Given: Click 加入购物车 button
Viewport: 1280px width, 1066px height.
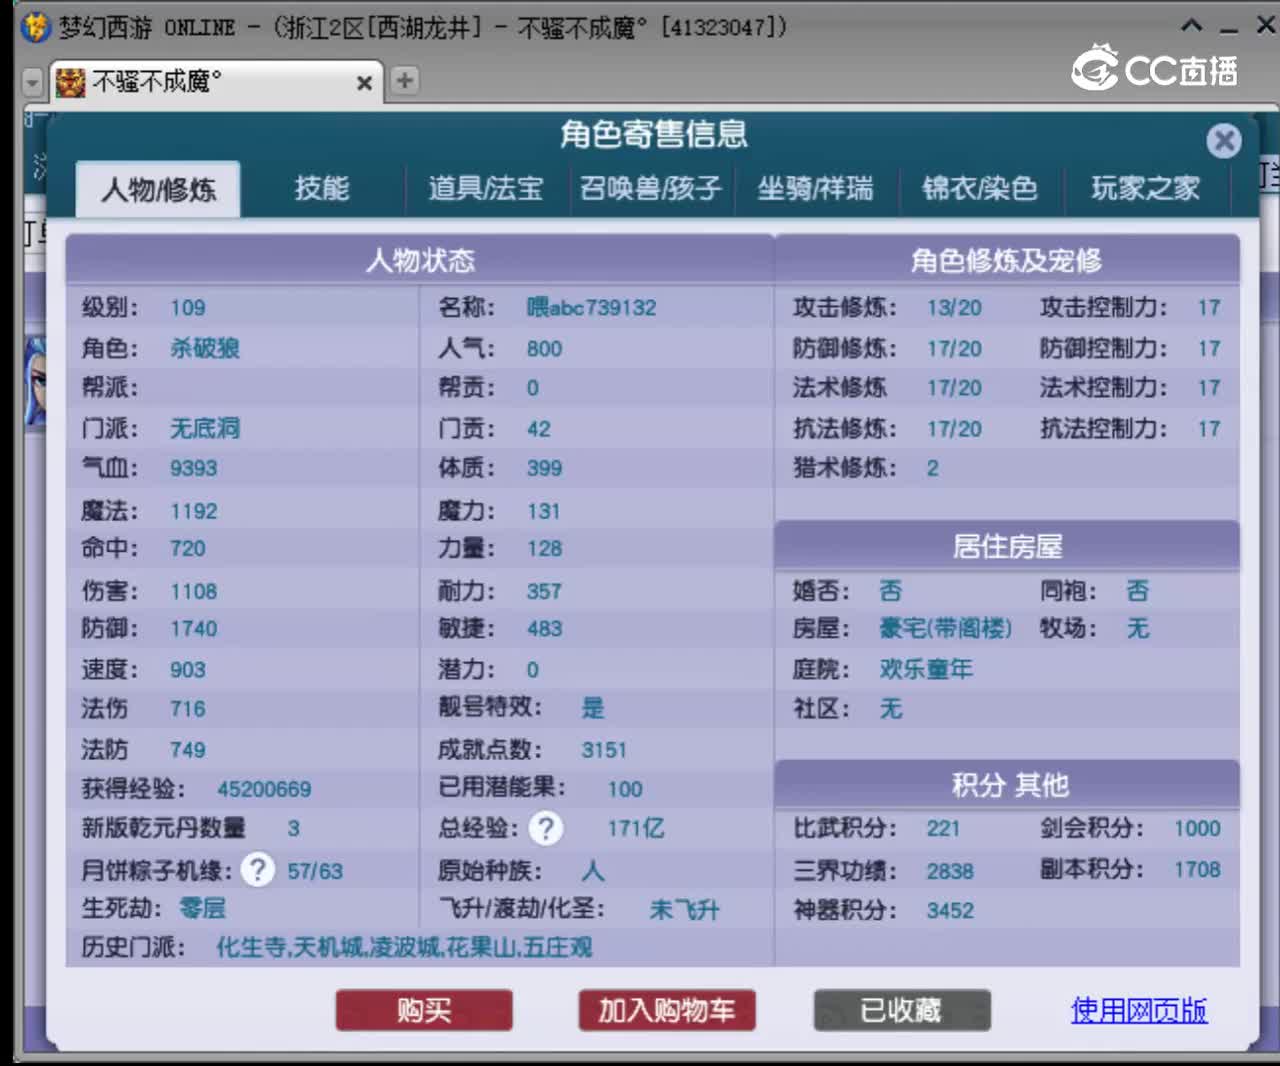Looking at the screenshot, I should point(667,1011).
